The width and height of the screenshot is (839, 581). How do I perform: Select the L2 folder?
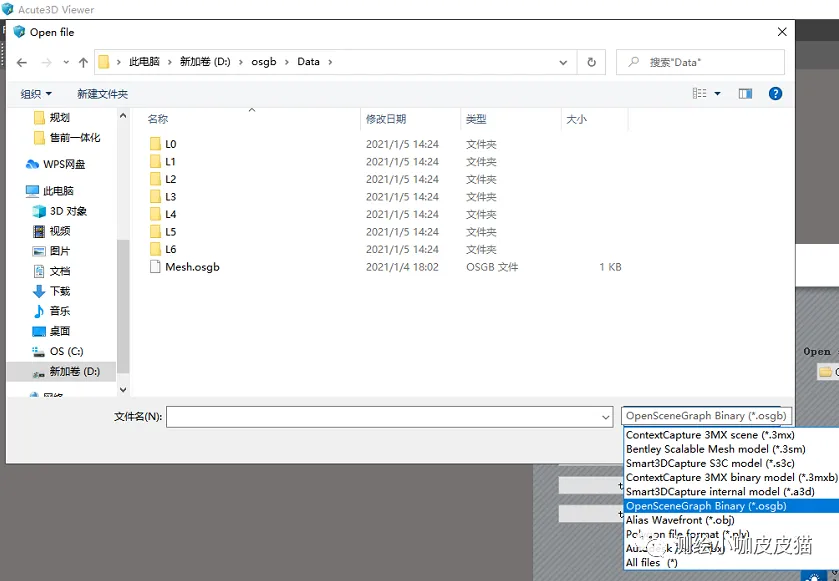click(170, 179)
